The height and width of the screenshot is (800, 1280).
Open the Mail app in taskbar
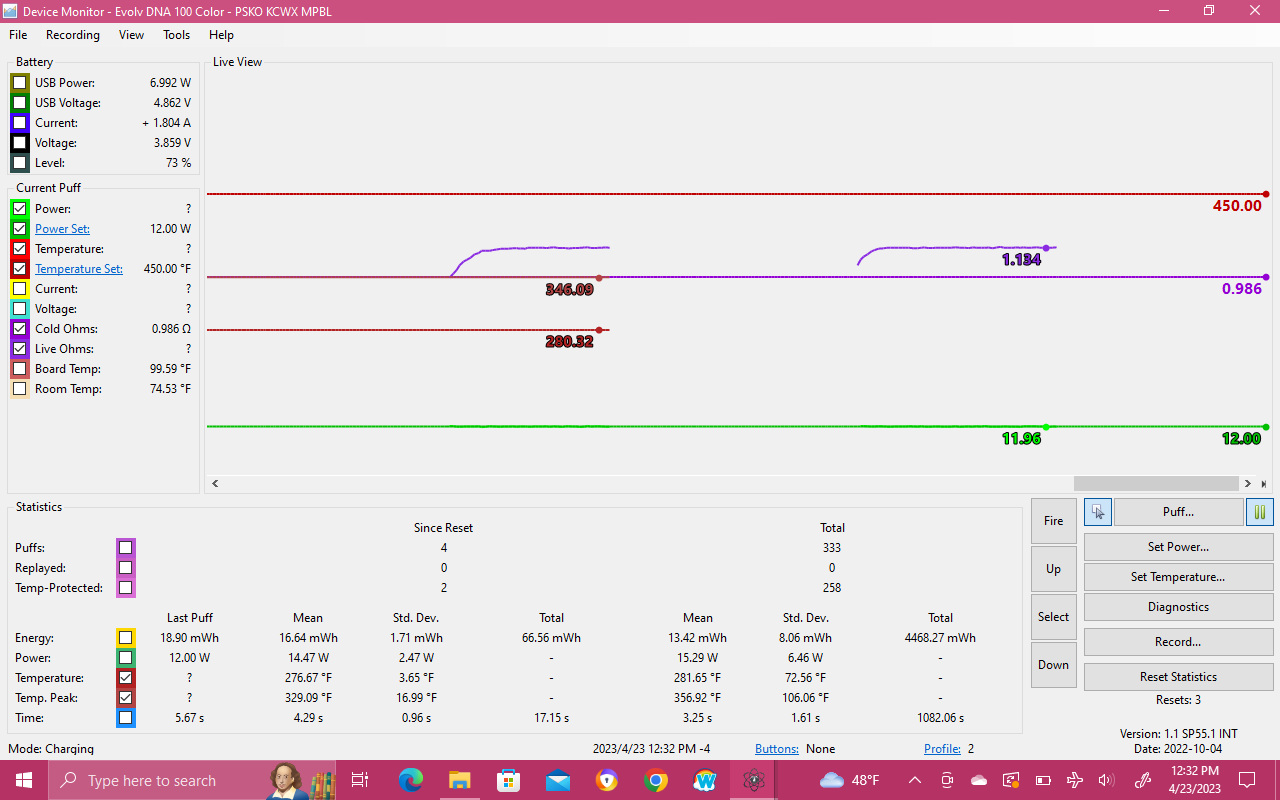pos(557,780)
